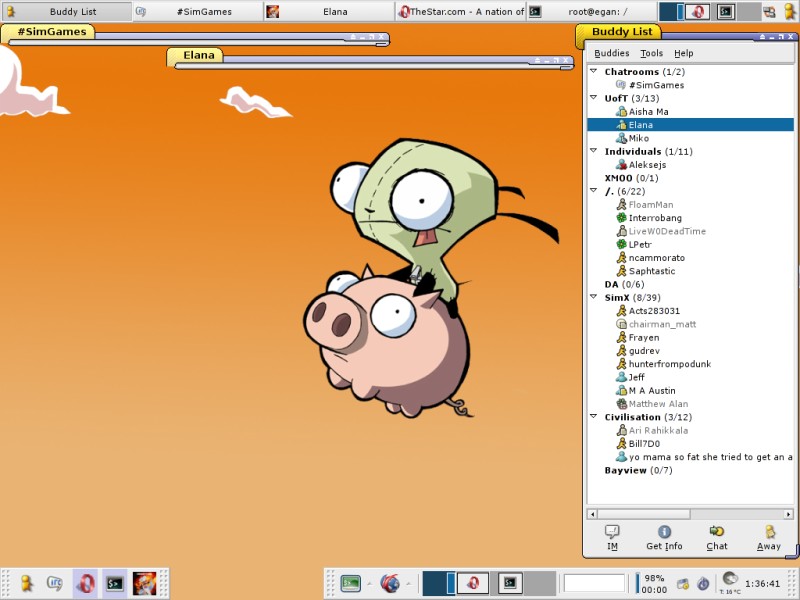Switch to root@egan terminal in taskbar
The height and width of the screenshot is (600, 800).
pyautogui.click(x=590, y=12)
